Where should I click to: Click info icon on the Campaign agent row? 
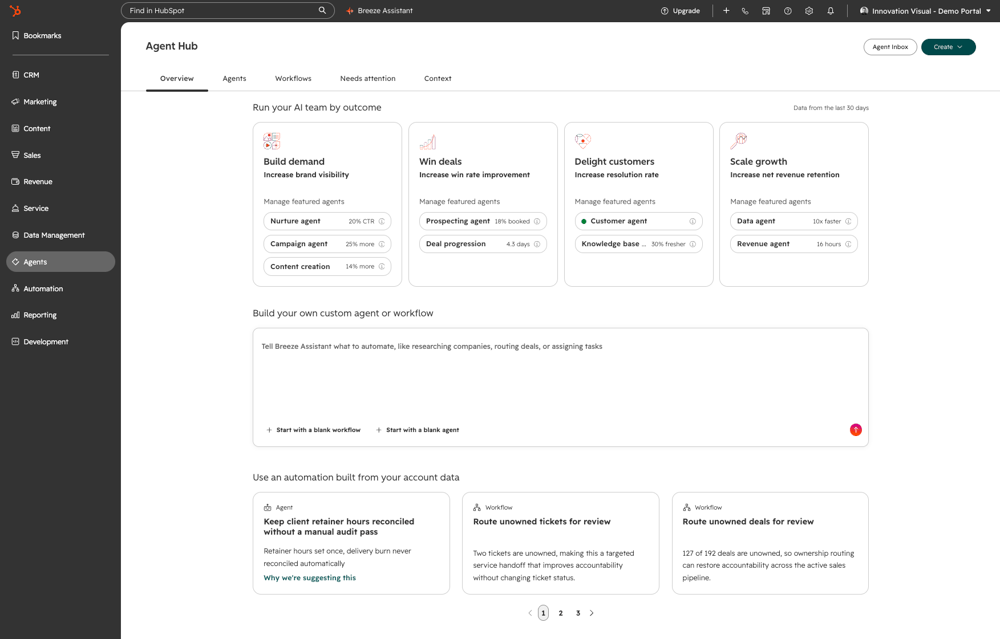381,244
